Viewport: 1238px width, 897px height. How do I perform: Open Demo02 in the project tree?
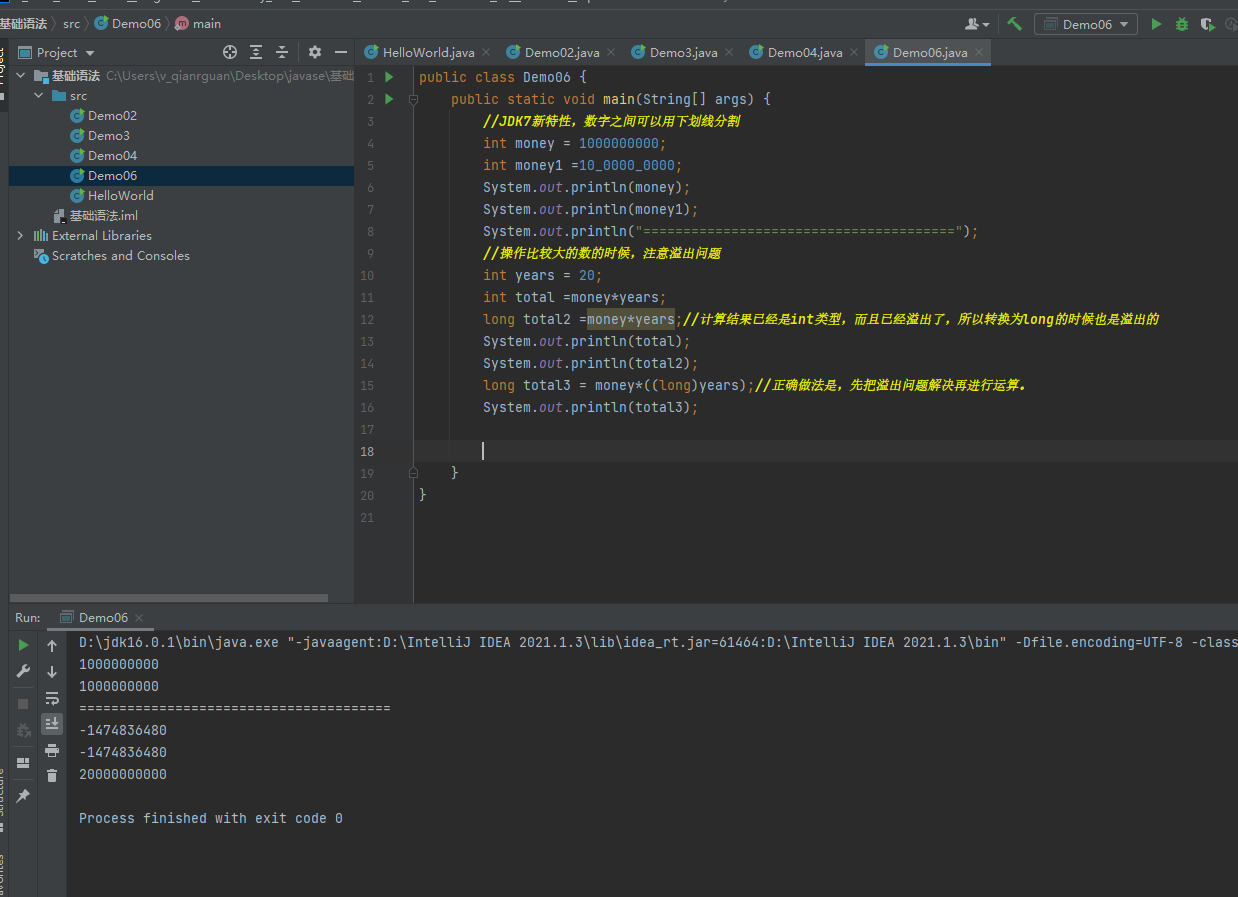pyautogui.click(x=112, y=116)
